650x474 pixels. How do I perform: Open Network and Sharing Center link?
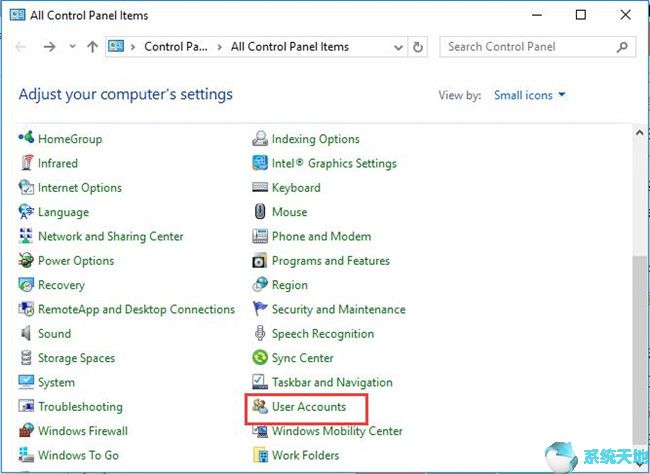(111, 236)
